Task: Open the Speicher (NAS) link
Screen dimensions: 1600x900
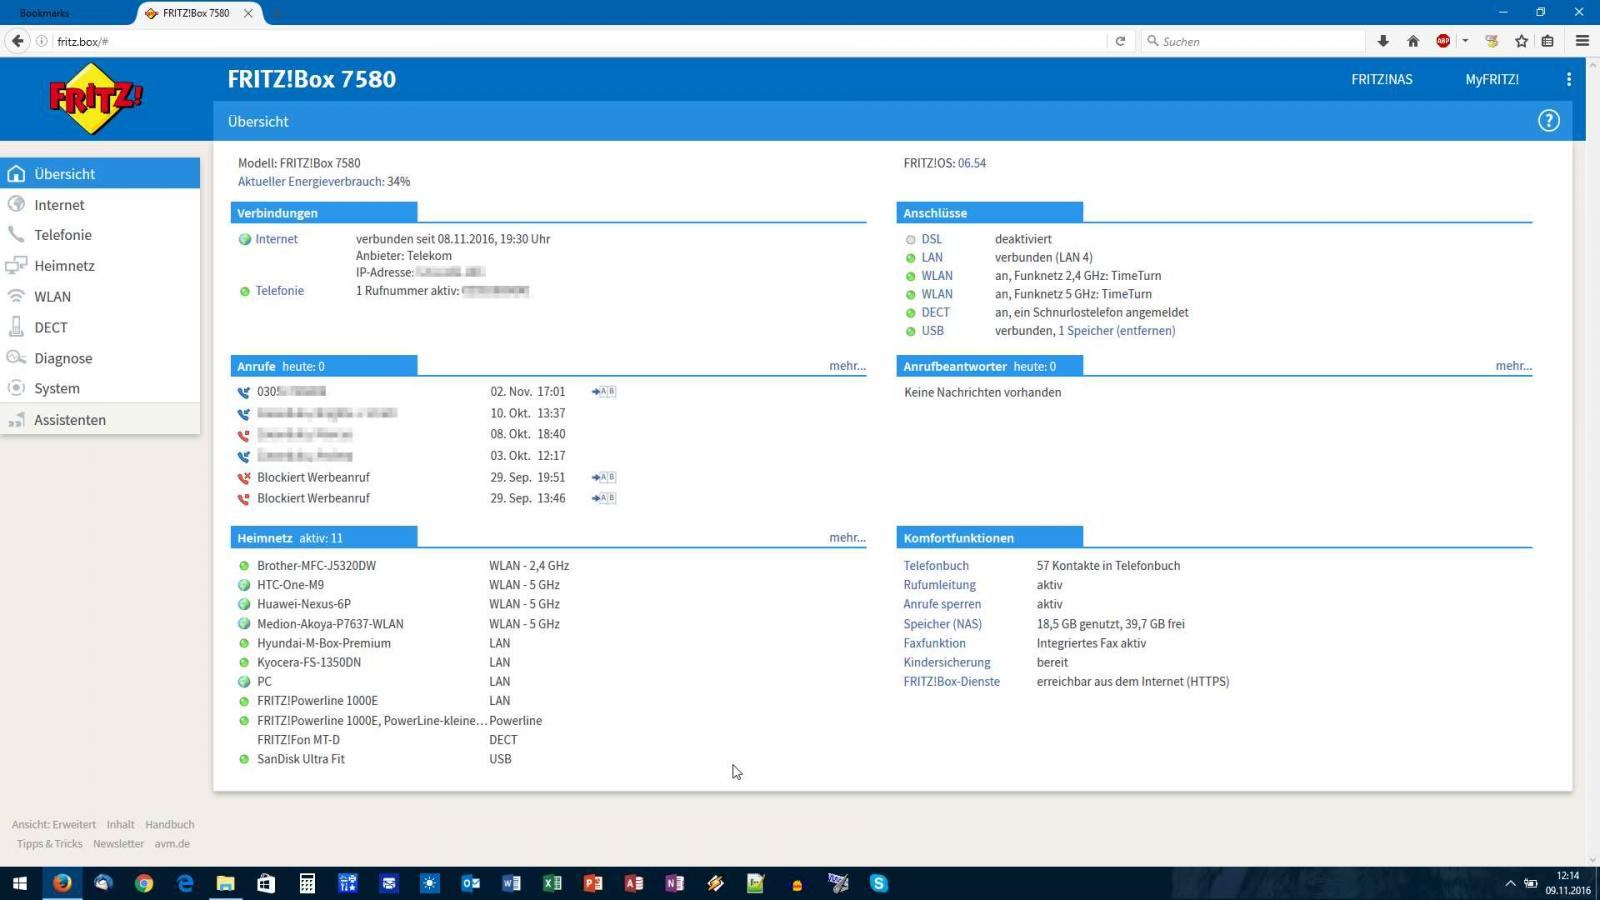Action: (942, 624)
